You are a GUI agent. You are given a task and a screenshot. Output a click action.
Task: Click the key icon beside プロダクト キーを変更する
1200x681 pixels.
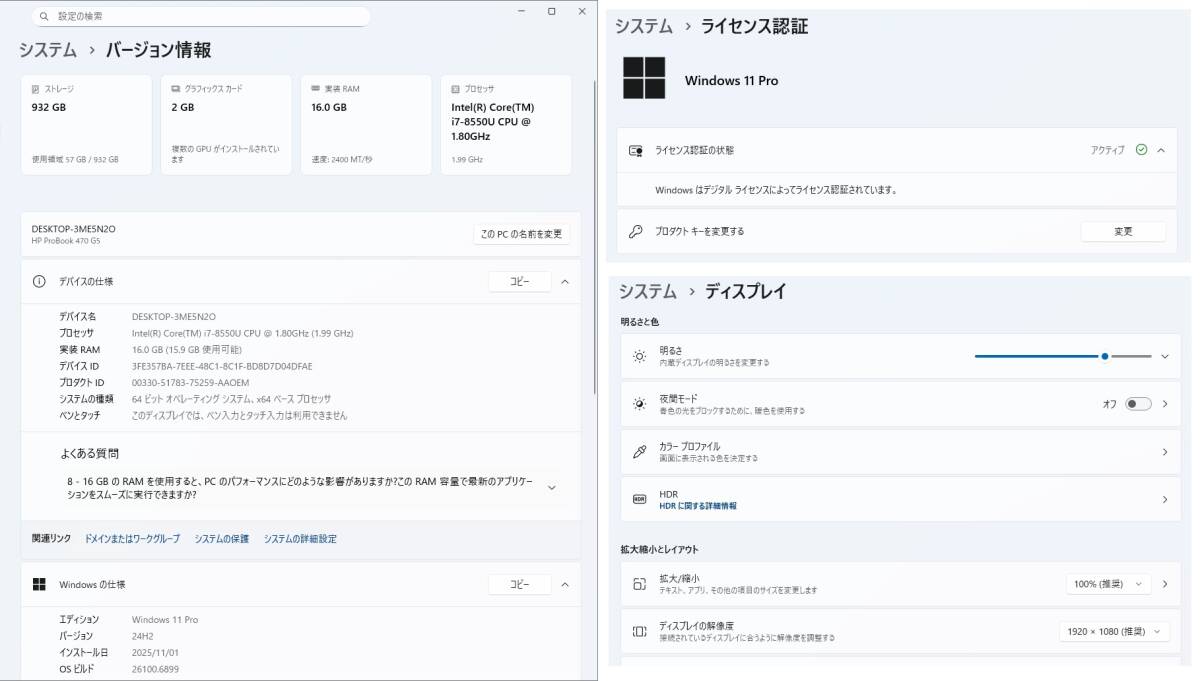[x=636, y=231]
